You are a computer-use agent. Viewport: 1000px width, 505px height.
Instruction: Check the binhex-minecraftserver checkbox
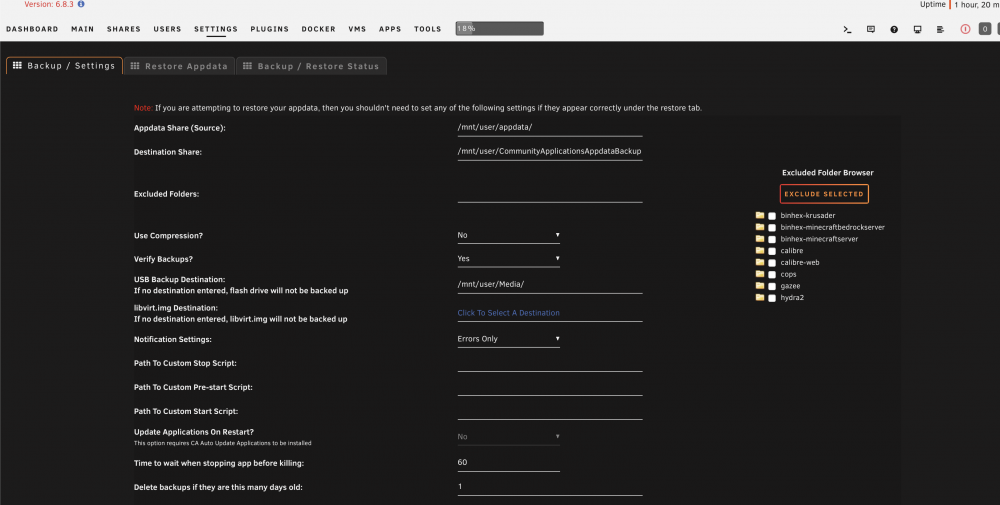772,240
